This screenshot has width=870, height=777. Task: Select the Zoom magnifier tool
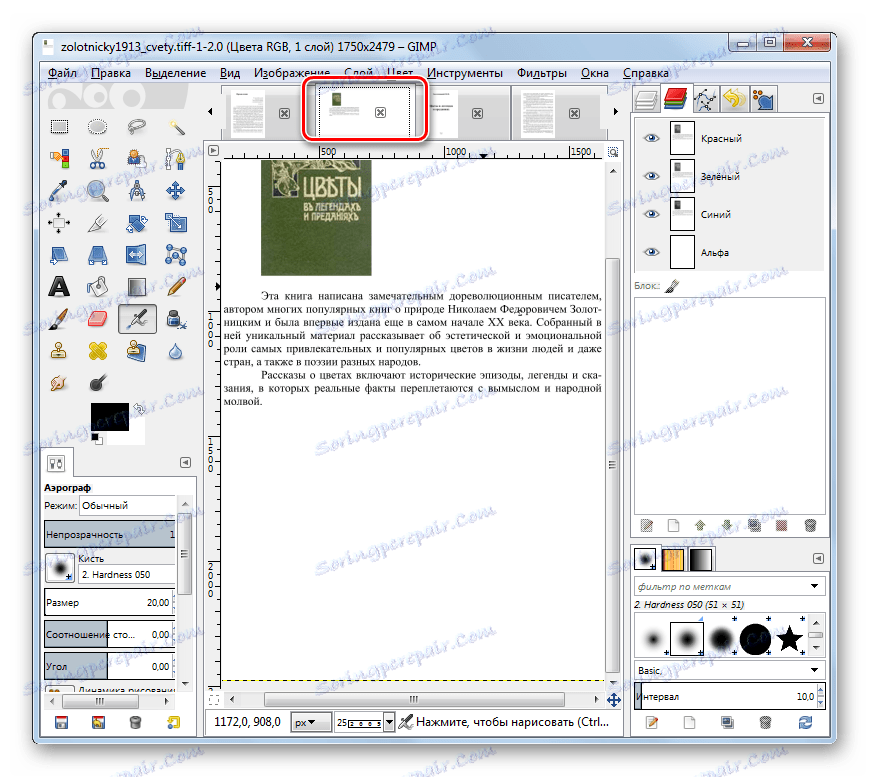(x=98, y=191)
